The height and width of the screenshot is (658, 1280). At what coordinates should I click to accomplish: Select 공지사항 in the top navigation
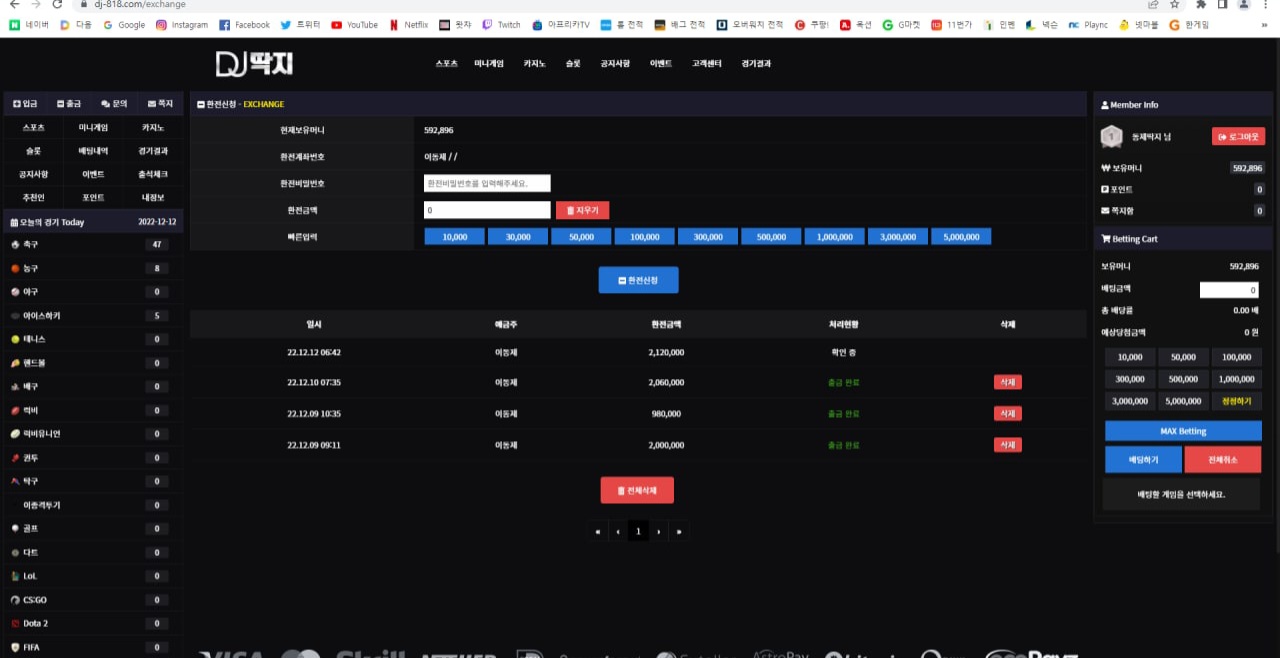click(615, 64)
